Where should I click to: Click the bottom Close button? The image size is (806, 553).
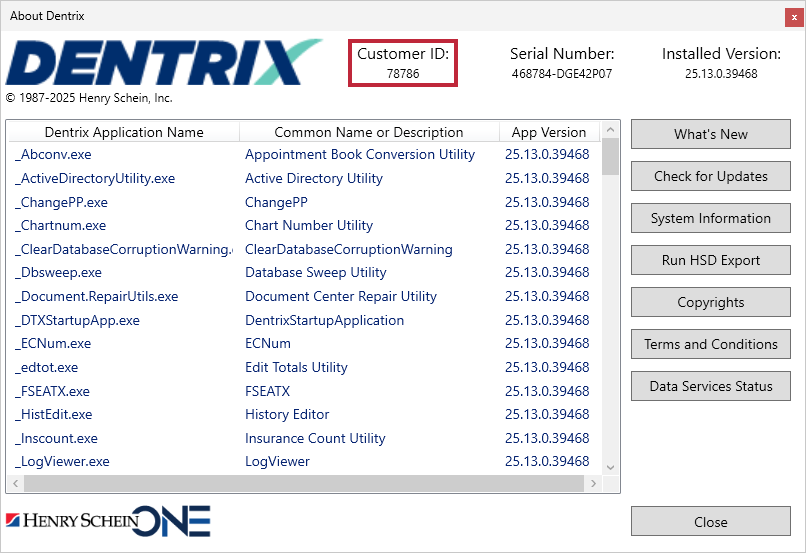coord(710,522)
